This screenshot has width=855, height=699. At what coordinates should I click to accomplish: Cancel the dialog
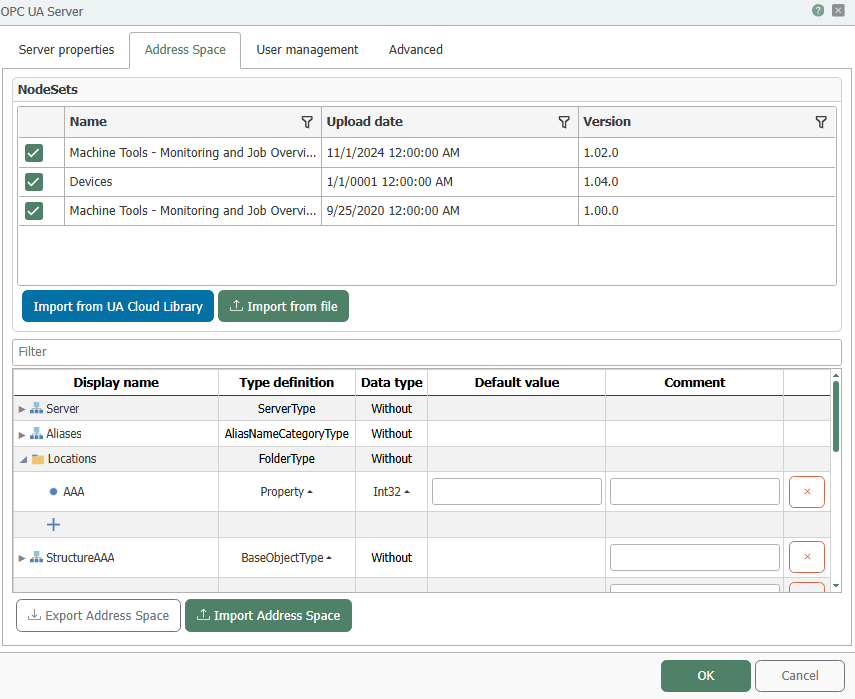[x=799, y=676]
